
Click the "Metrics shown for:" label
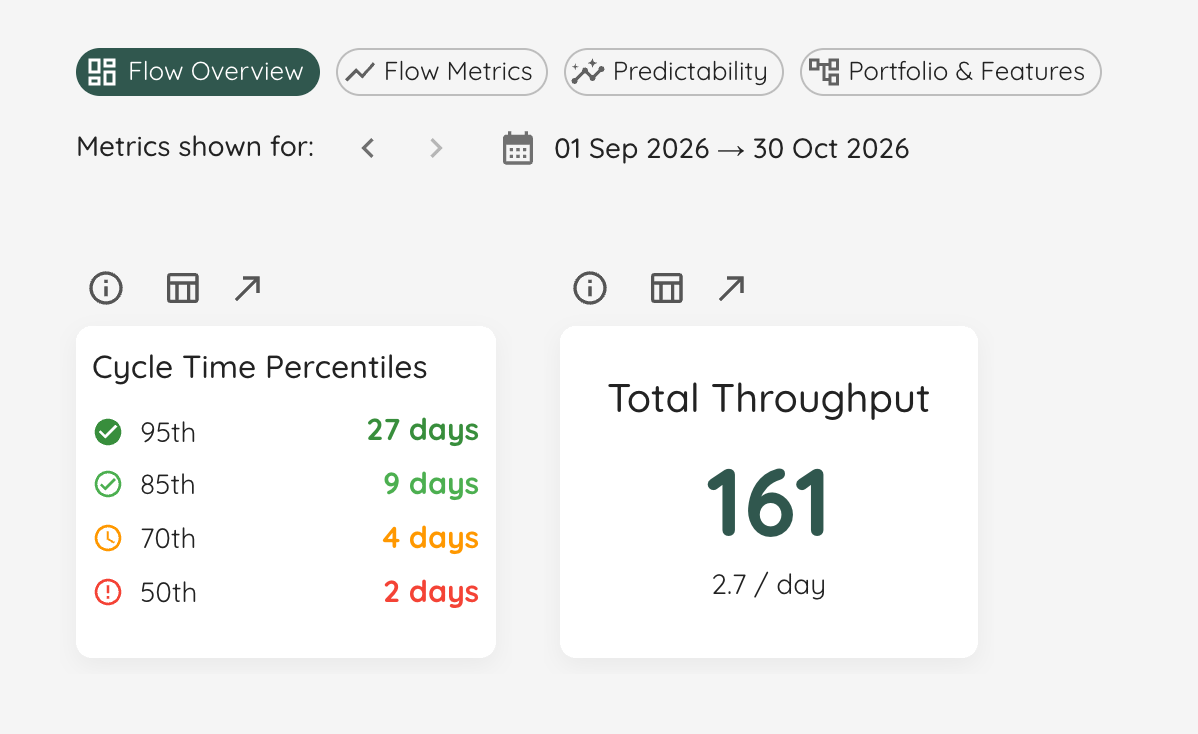tap(196, 146)
